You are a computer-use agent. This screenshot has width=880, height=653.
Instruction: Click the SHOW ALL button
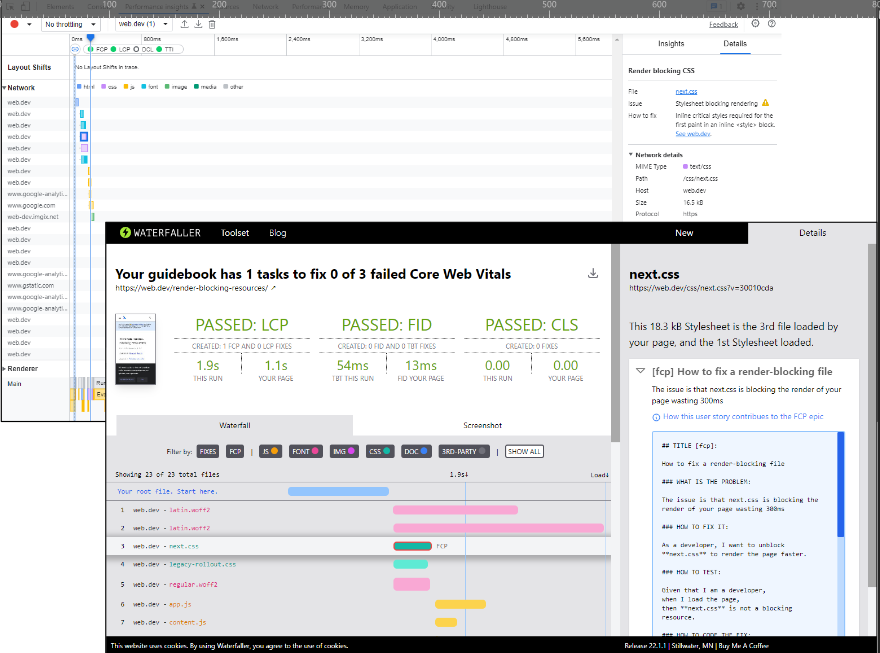click(524, 452)
